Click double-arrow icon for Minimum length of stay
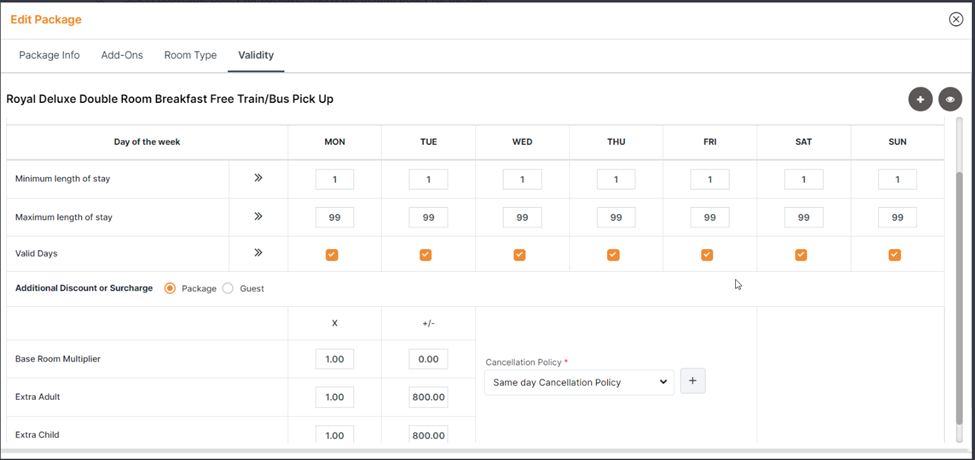Image resolution: width=975 pixels, height=460 pixels. pos(258,178)
